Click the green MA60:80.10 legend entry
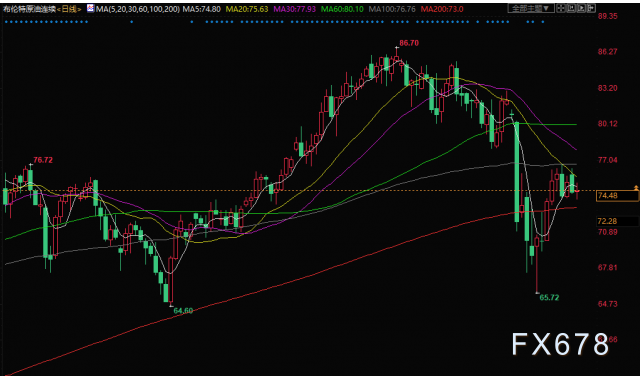This screenshot has width=640, height=380. [x=342, y=9]
